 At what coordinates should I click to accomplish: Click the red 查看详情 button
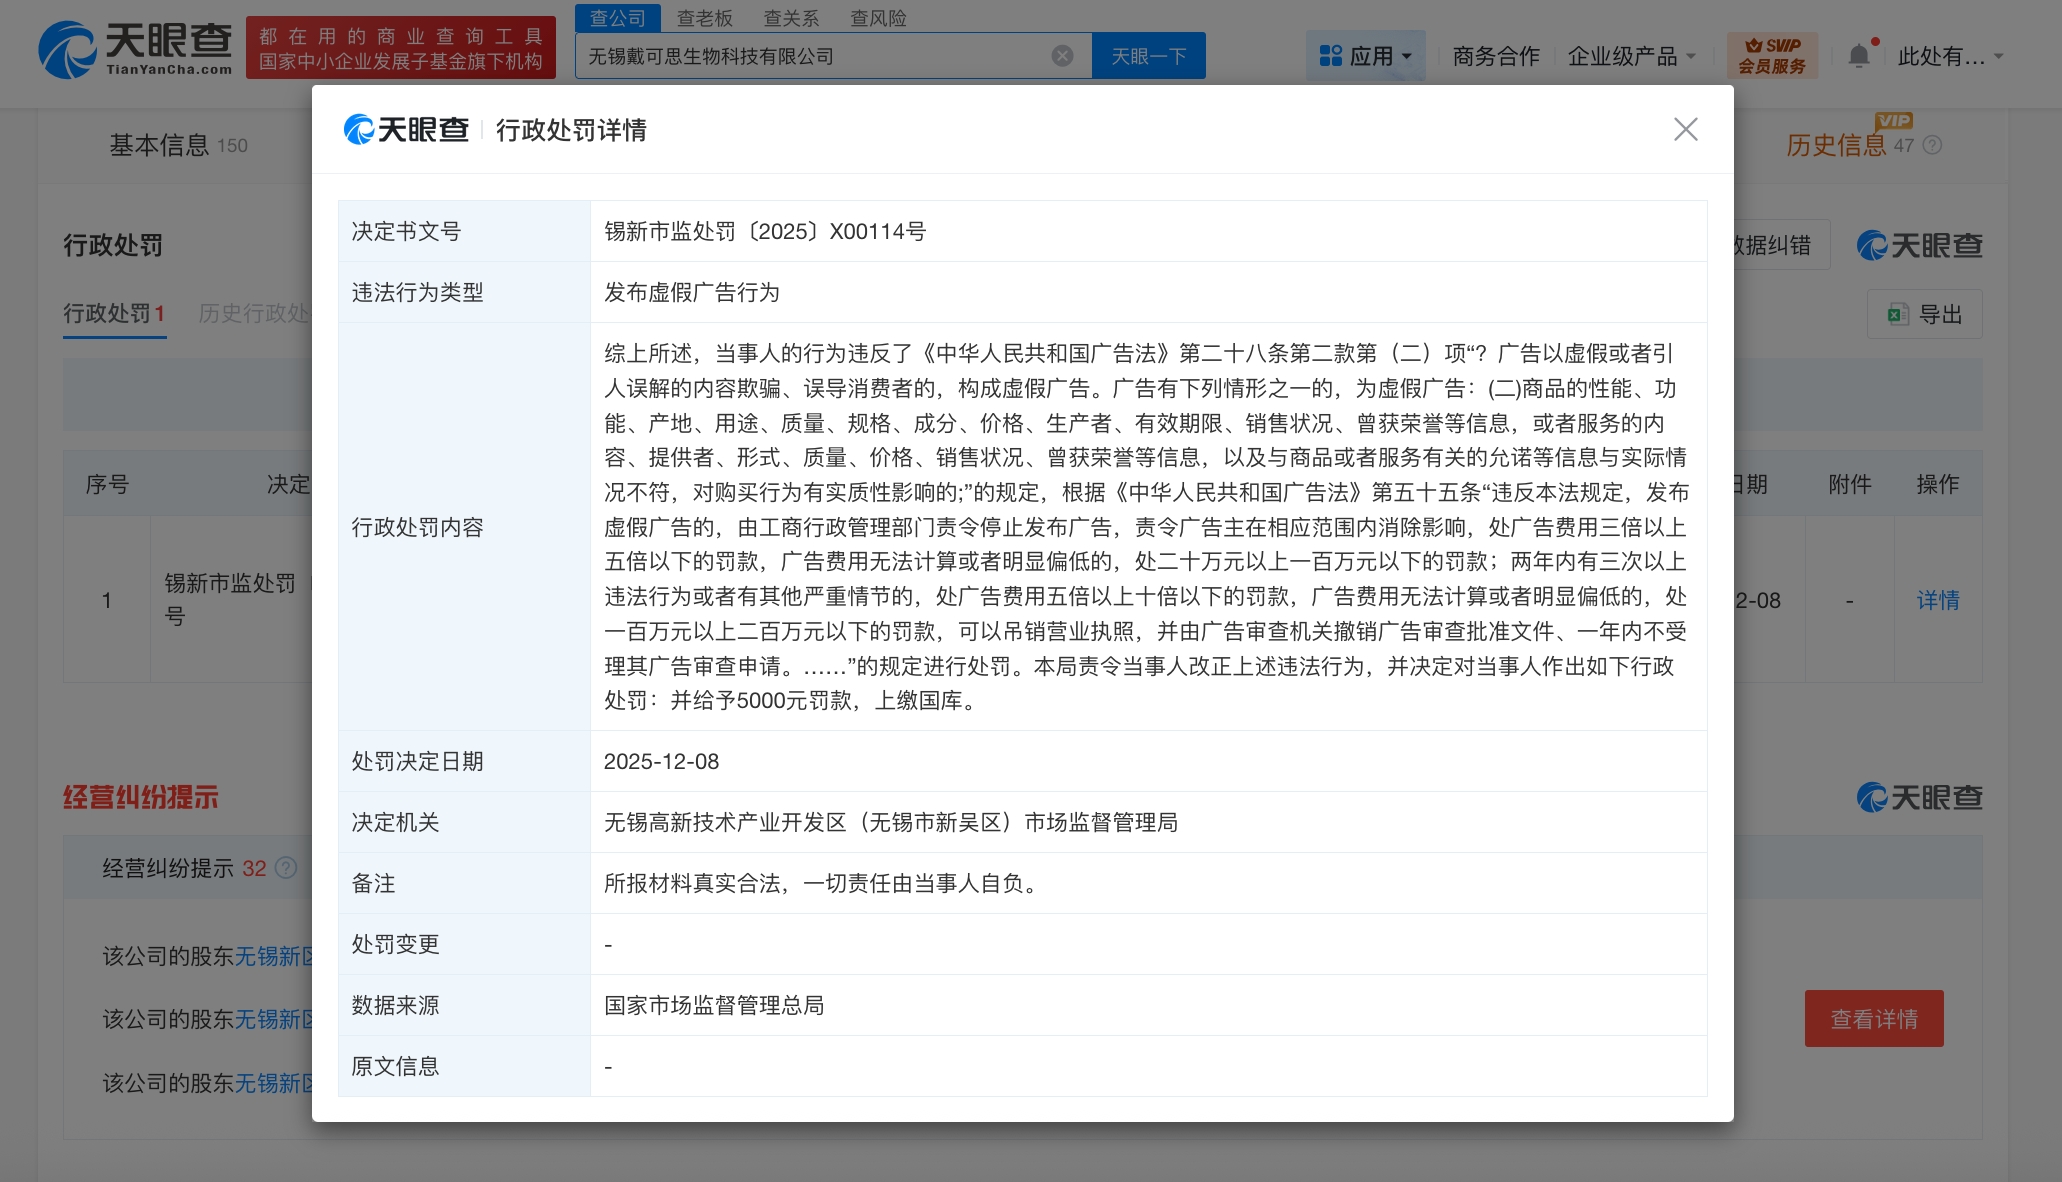pyautogui.click(x=1873, y=1019)
